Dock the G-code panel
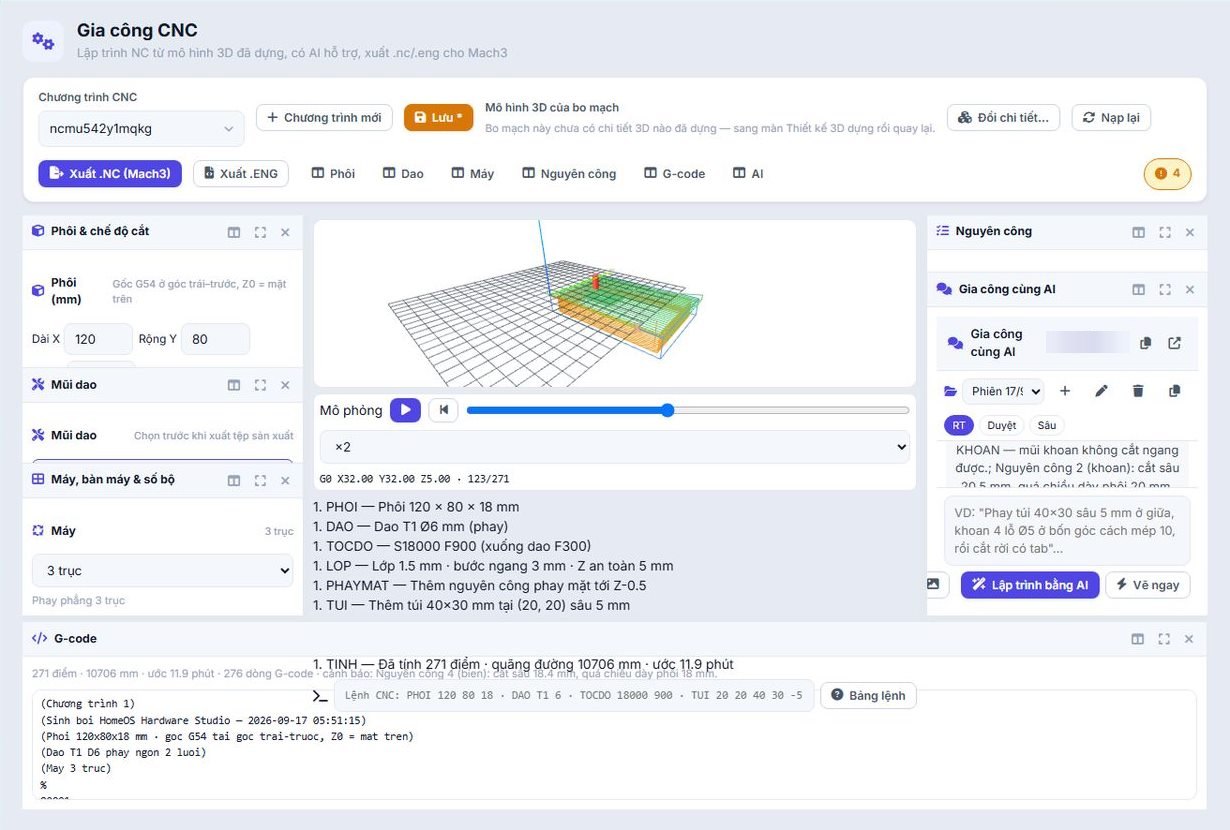This screenshot has width=1230, height=830. tap(1138, 639)
